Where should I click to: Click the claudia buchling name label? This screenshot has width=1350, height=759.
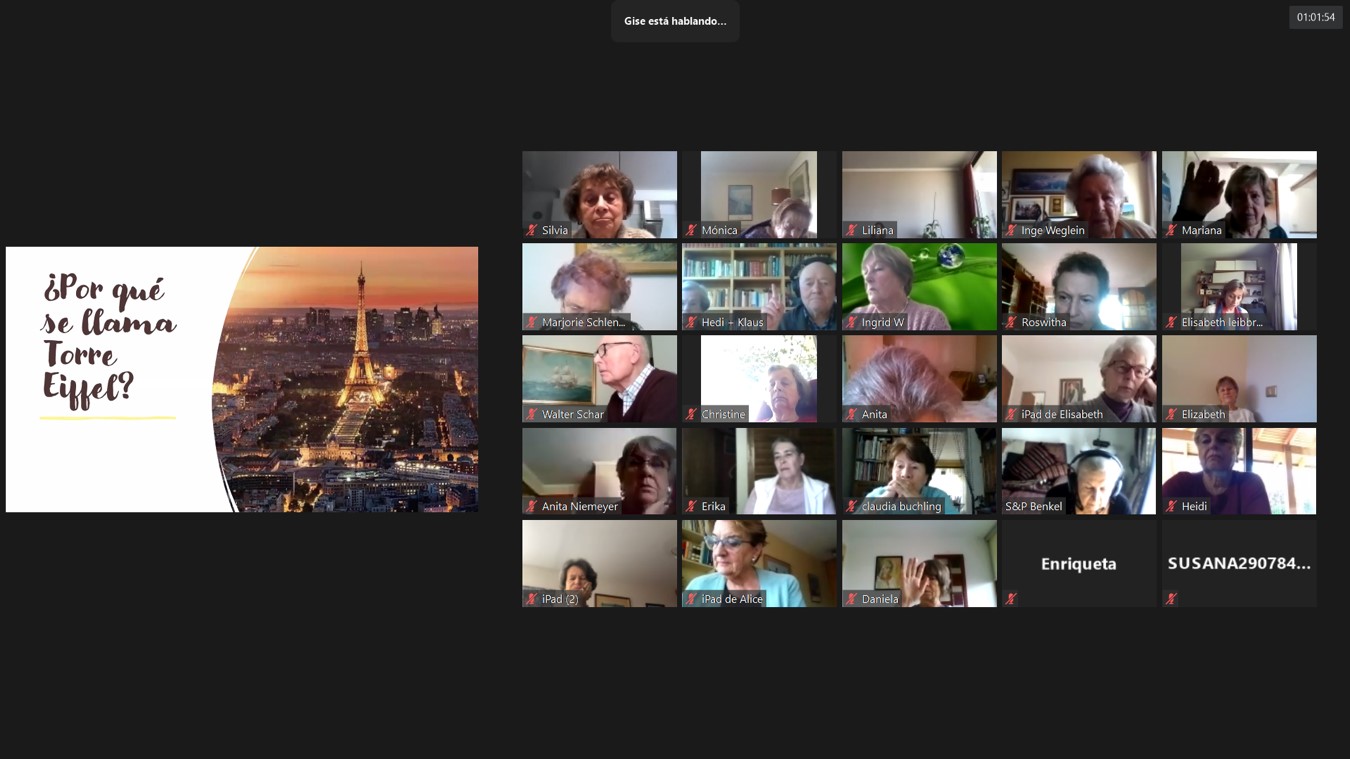(901, 507)
